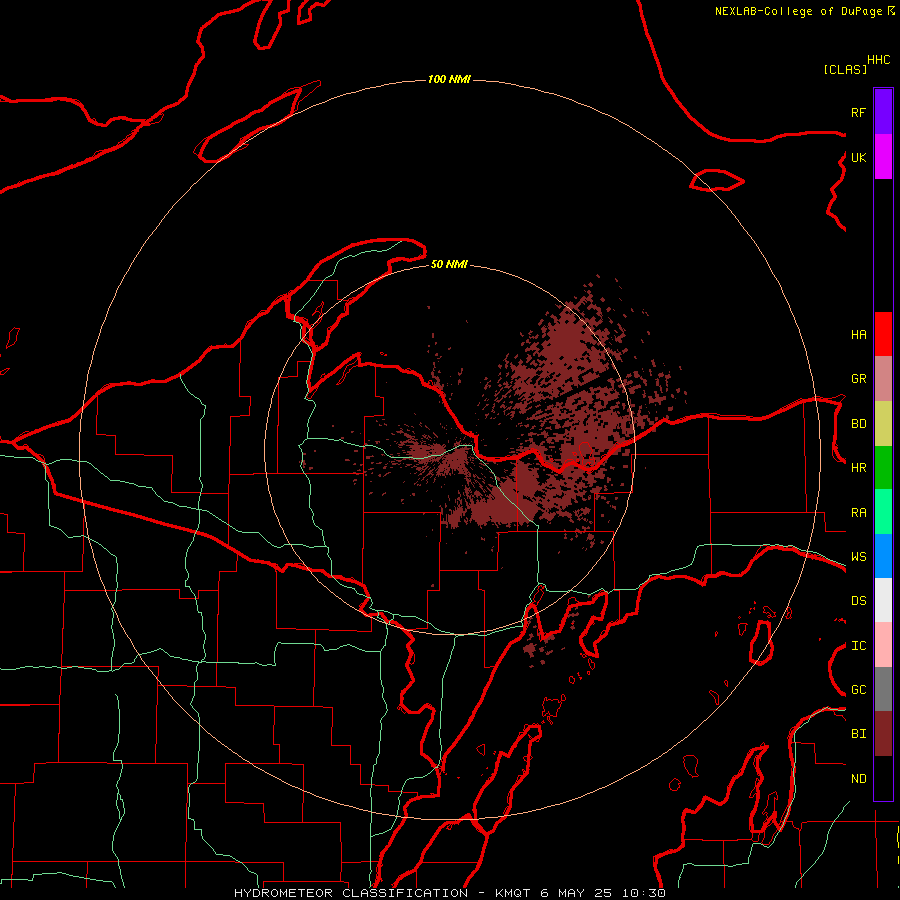Screen dimensions: 900x900
Task: Pick the HR green legend swatch
Action: point(883,468)
